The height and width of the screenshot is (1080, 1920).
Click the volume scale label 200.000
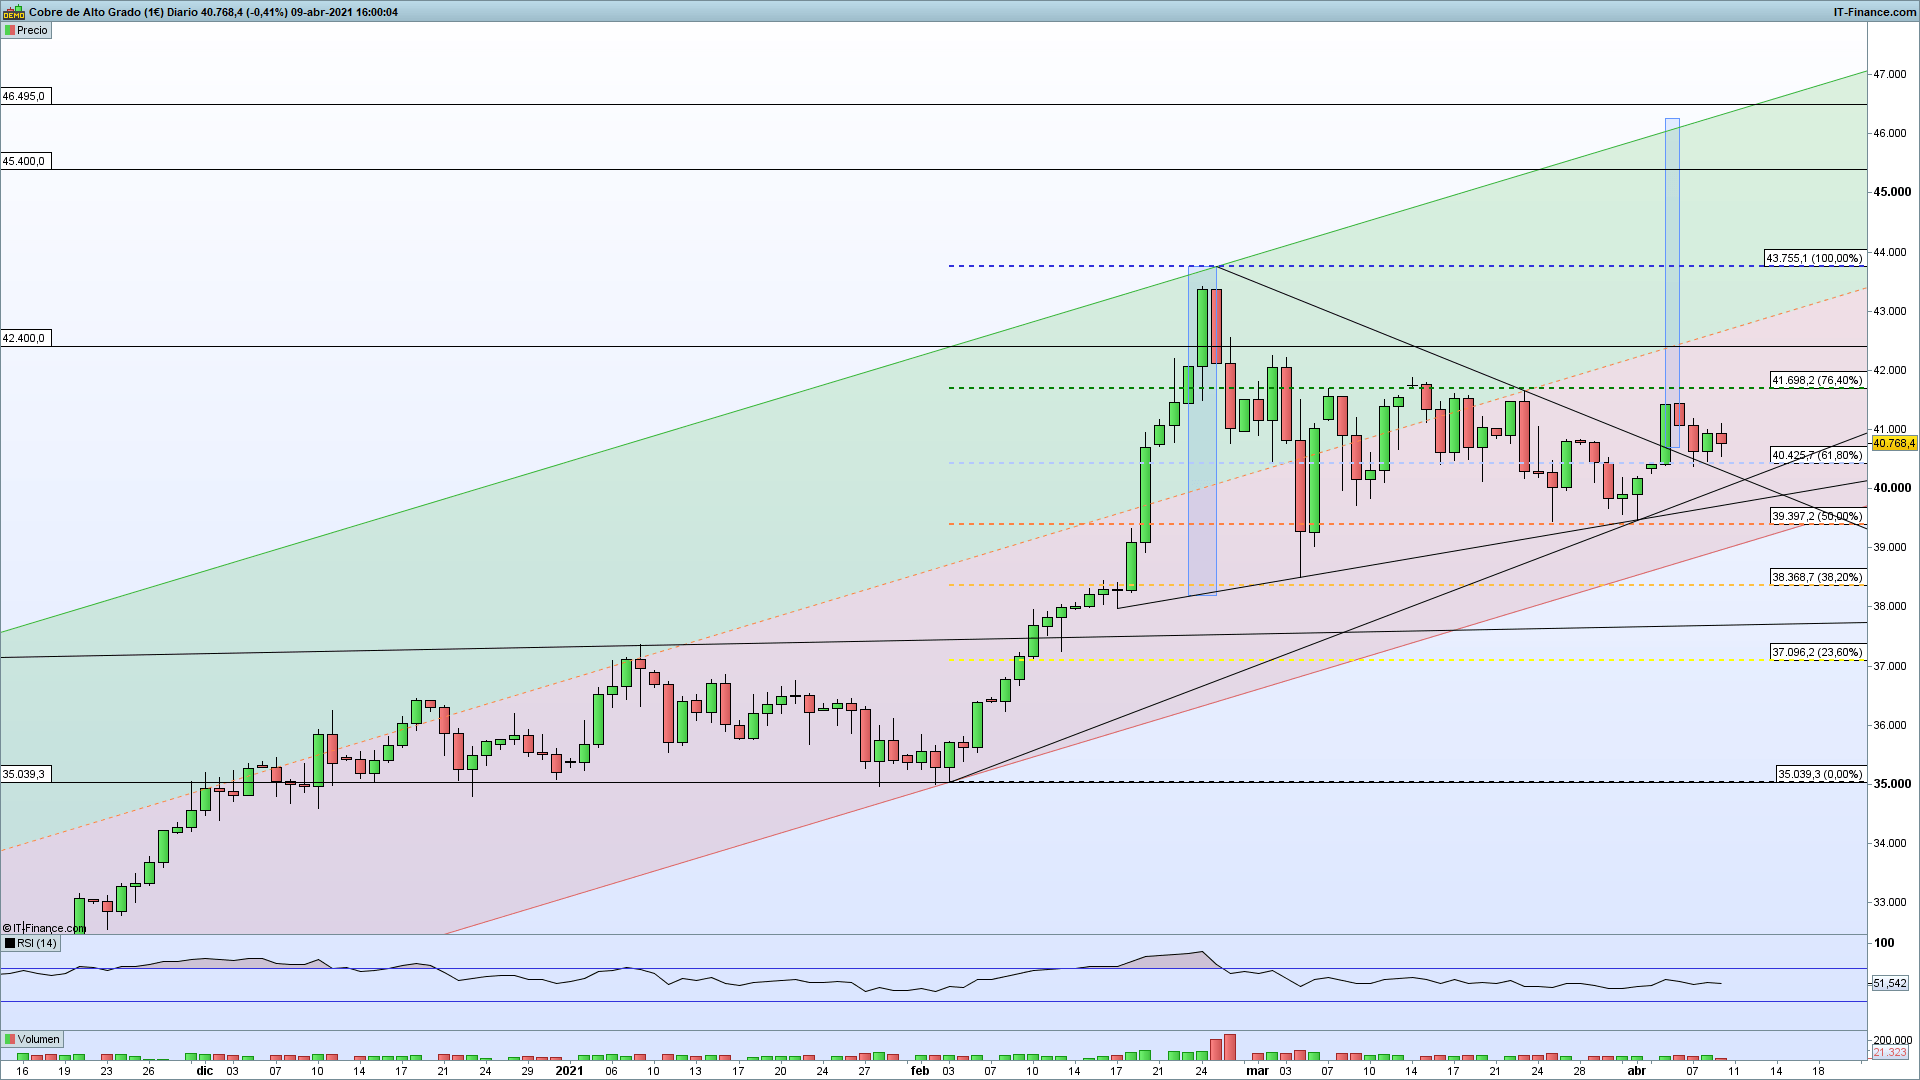[1892, 1040]
